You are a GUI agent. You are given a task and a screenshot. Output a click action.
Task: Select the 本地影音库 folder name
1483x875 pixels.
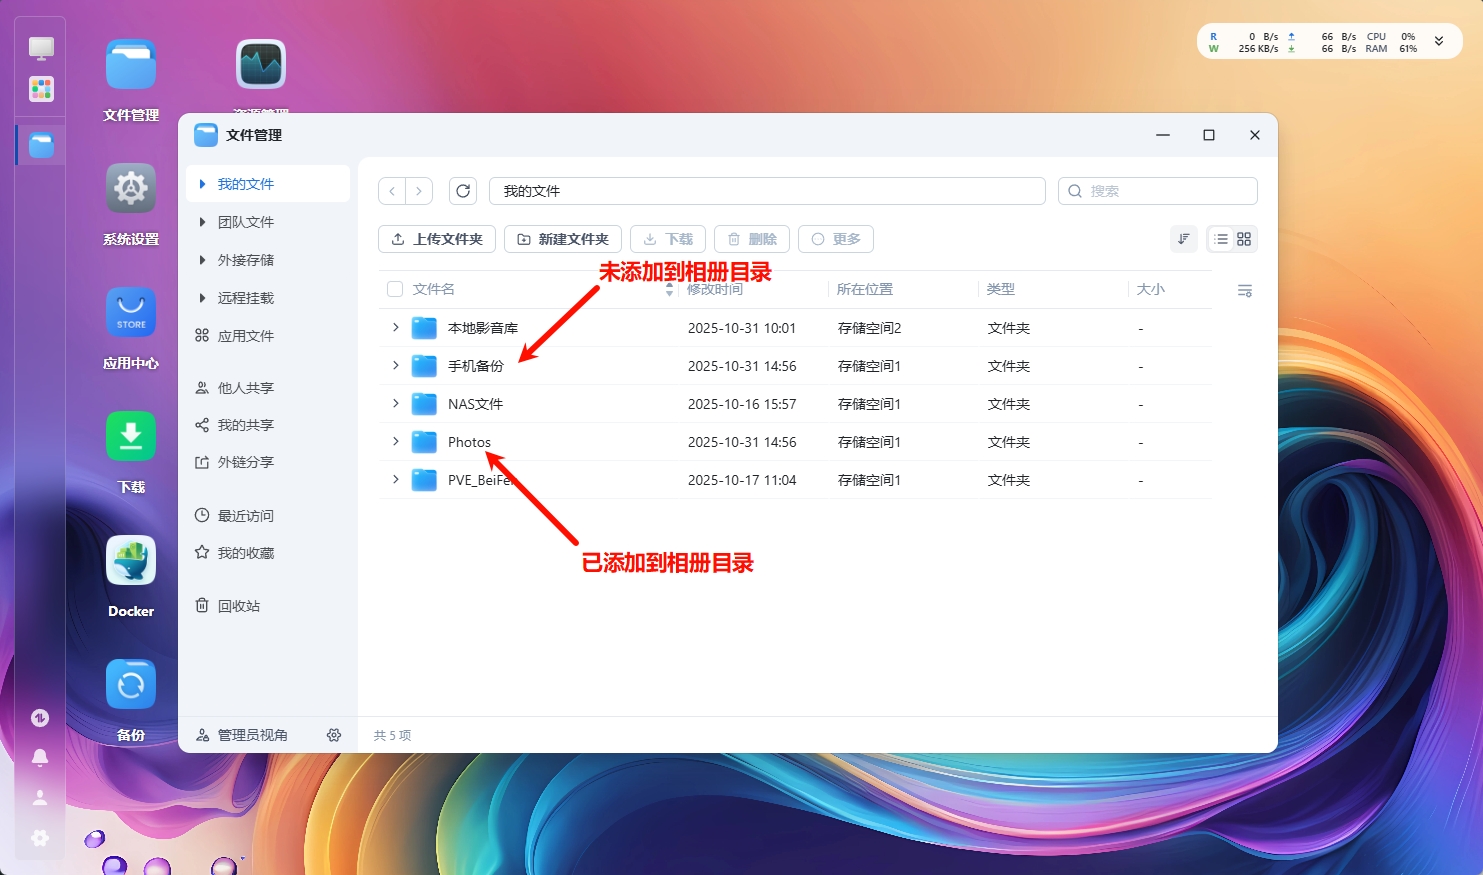click(483, 328)
